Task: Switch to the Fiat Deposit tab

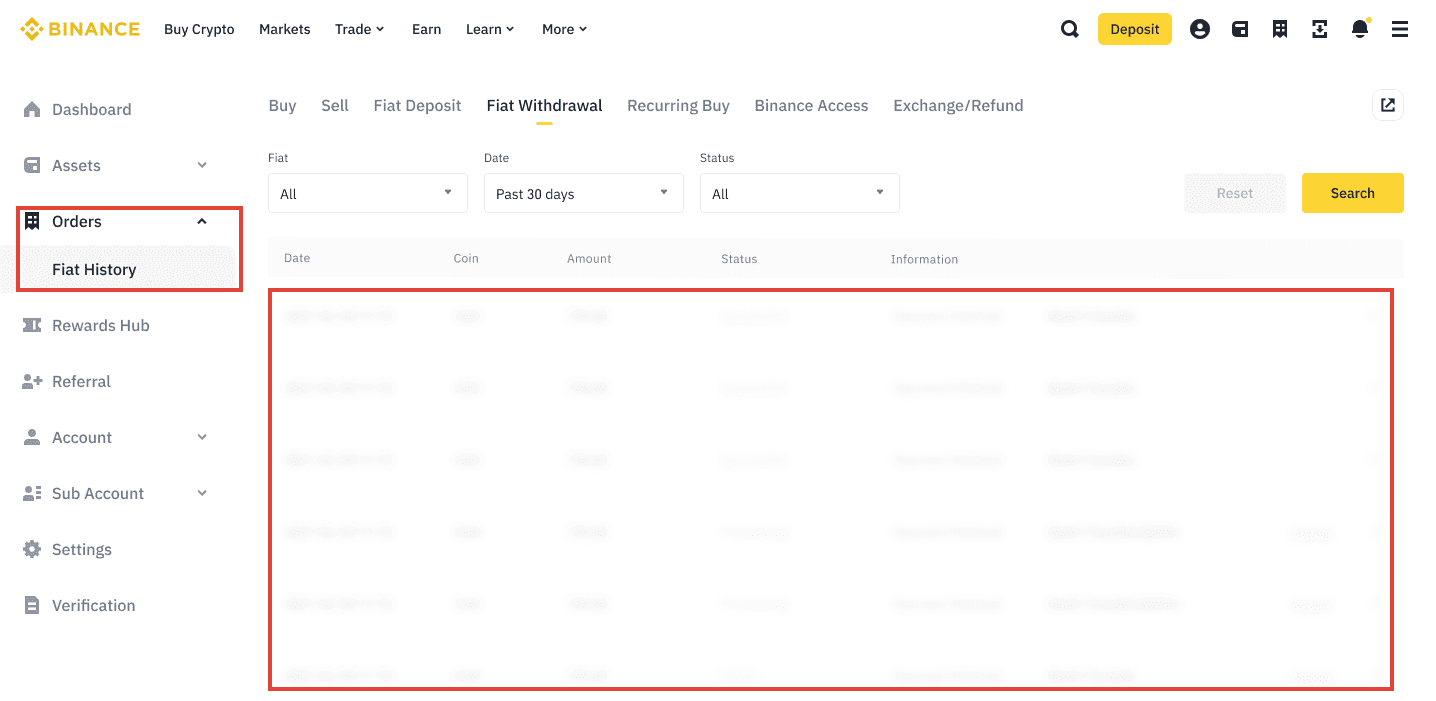Action: (417, 105)
